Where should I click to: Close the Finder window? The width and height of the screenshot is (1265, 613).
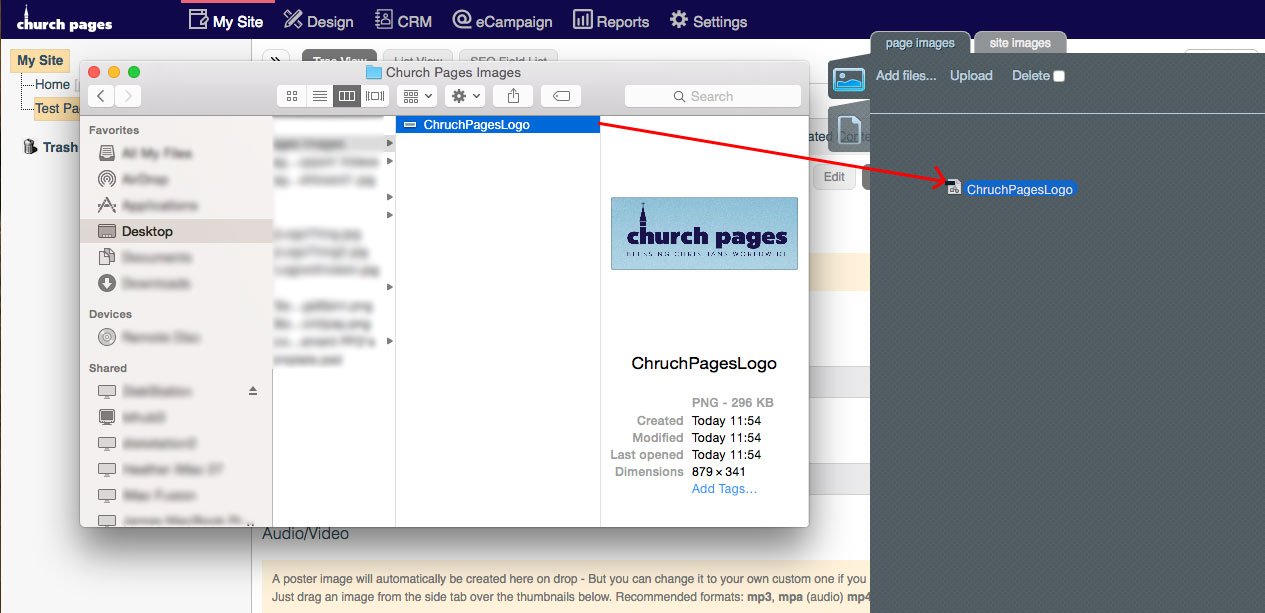94,72
